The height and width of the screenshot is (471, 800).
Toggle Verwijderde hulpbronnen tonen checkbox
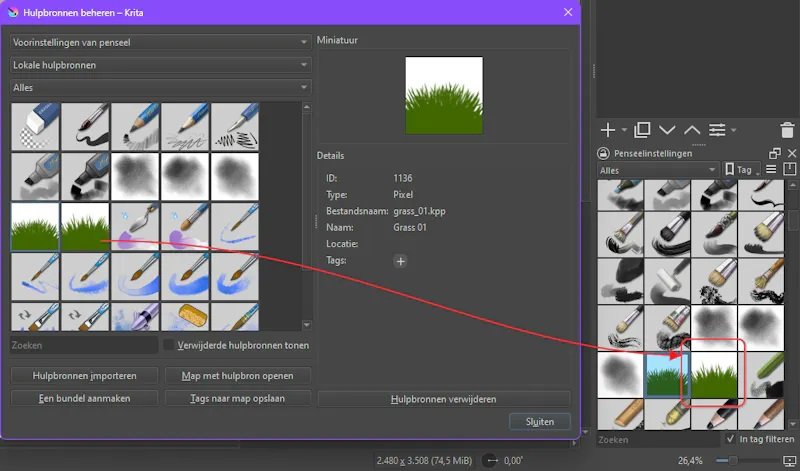coord(168,345)
